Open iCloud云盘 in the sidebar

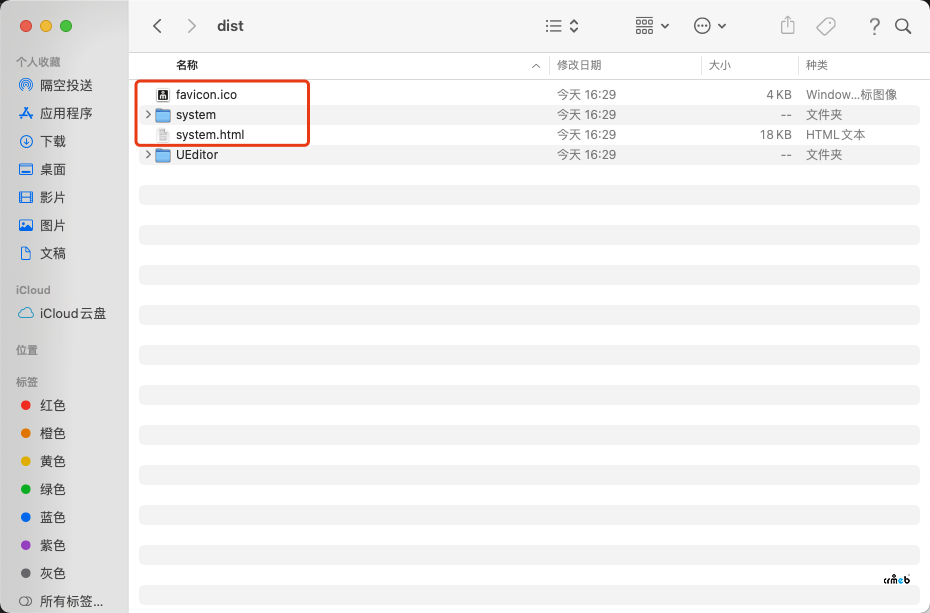point(72,314)
